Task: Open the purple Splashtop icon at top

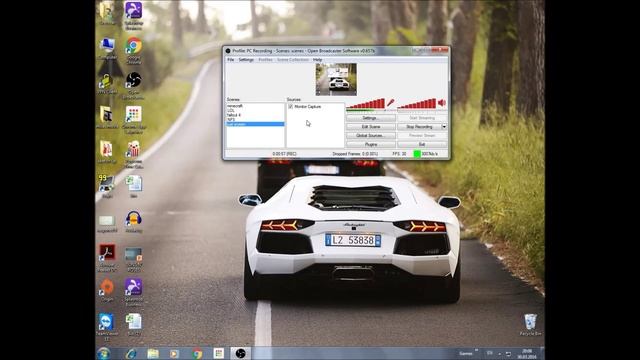Action: point(133,16)
